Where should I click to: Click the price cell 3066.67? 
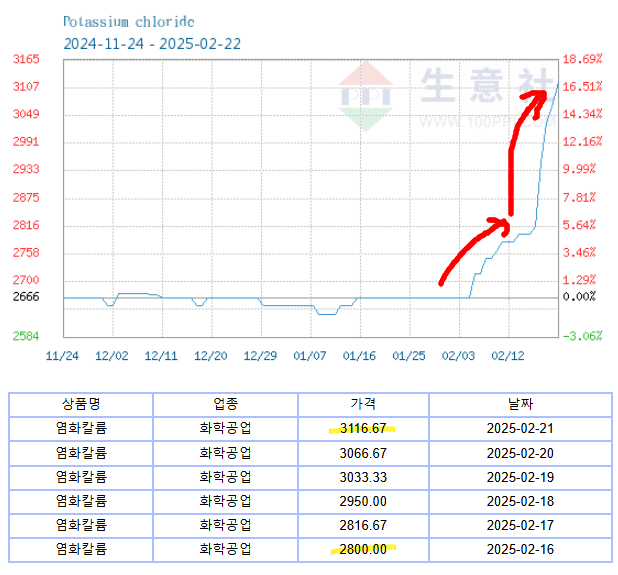coord(363,453)
